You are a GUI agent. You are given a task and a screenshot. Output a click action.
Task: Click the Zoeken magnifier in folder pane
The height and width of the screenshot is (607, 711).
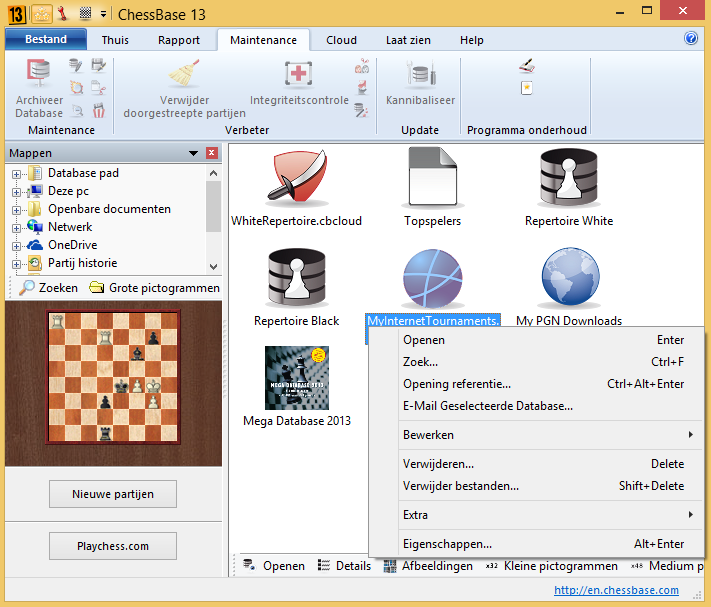coord(49,288)
